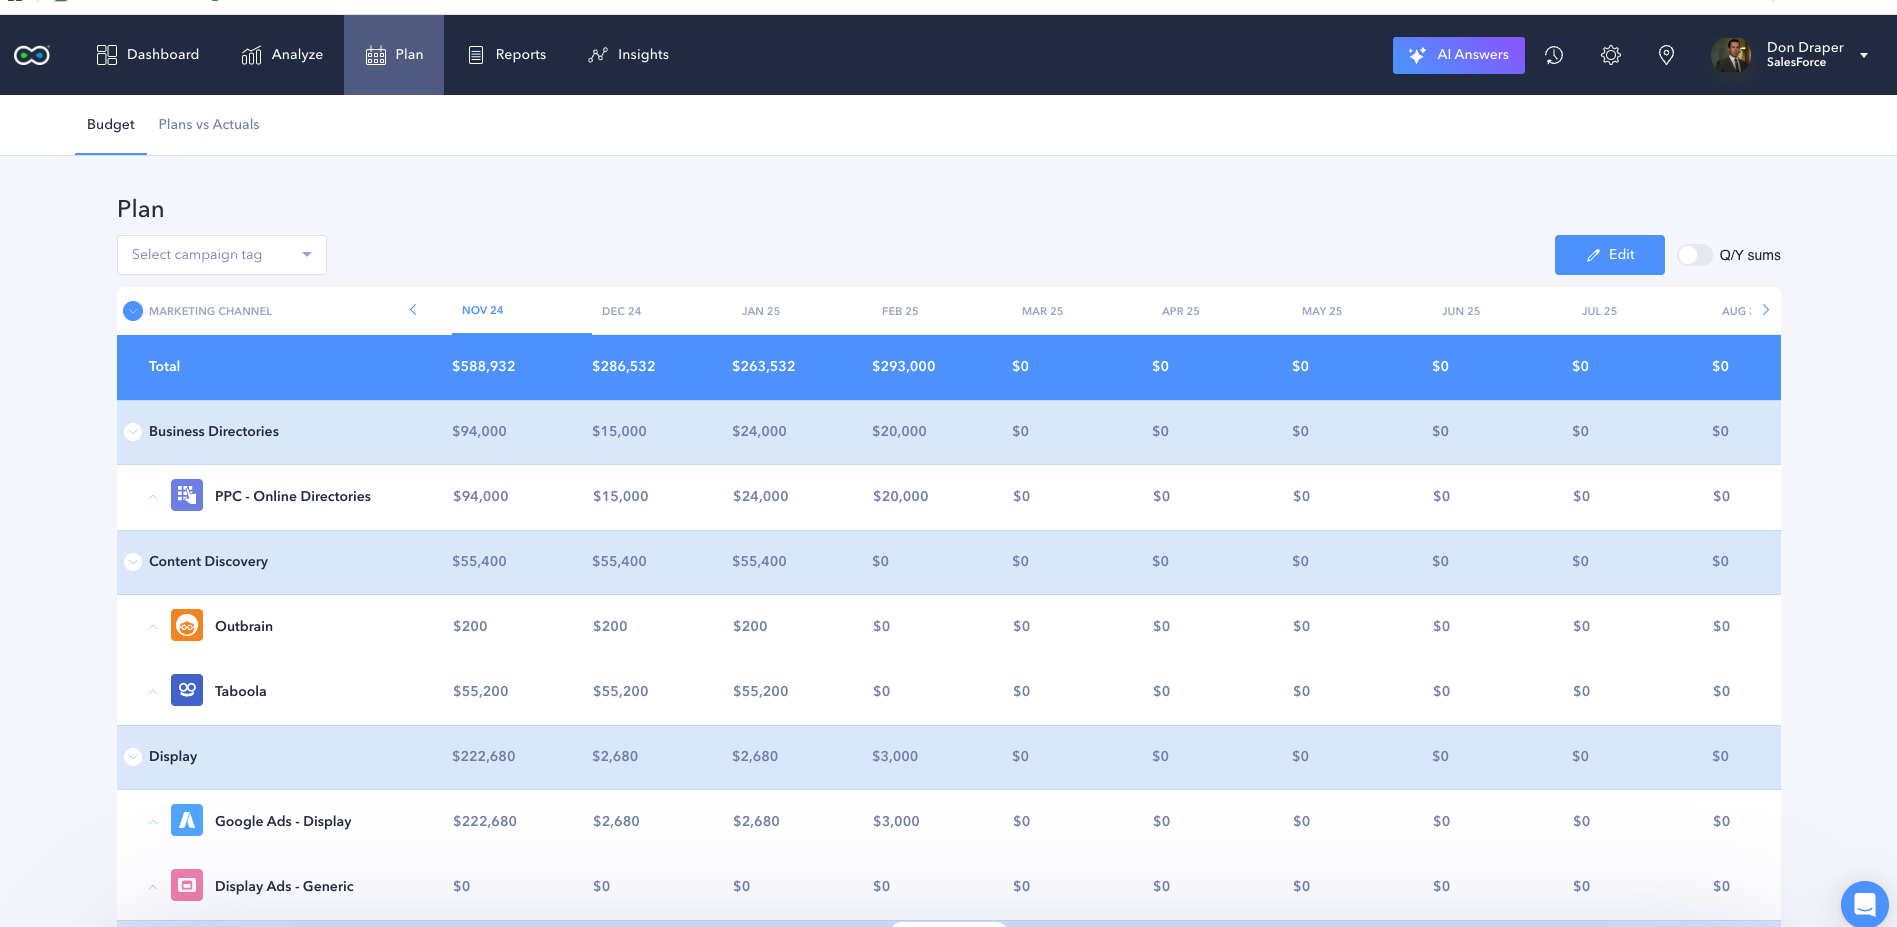Click Total NOV 24 value $588,932
This screenshot has width=1897, height=927.
(x=484, y=367)
